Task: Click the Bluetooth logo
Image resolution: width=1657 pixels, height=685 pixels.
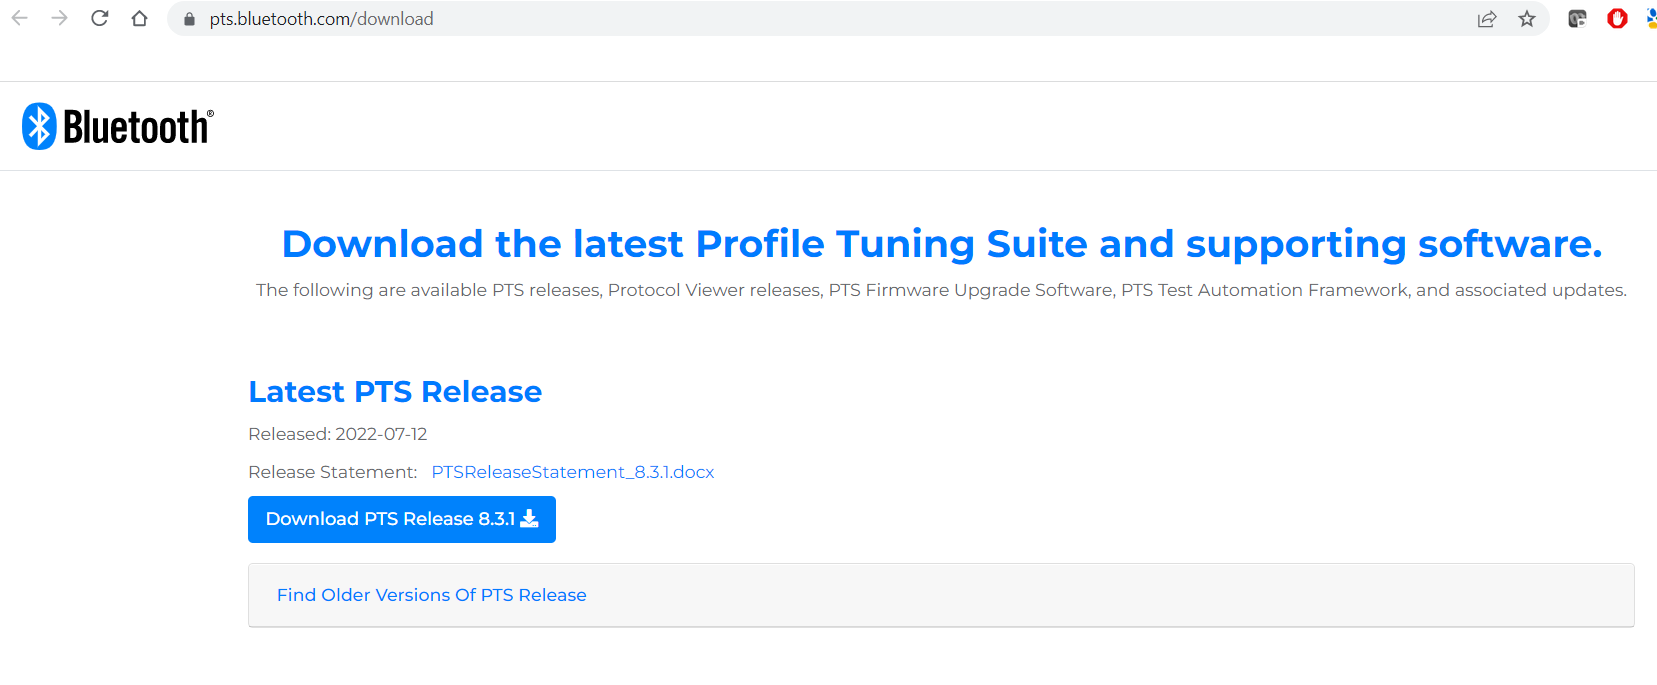Action: click(118, 127)
